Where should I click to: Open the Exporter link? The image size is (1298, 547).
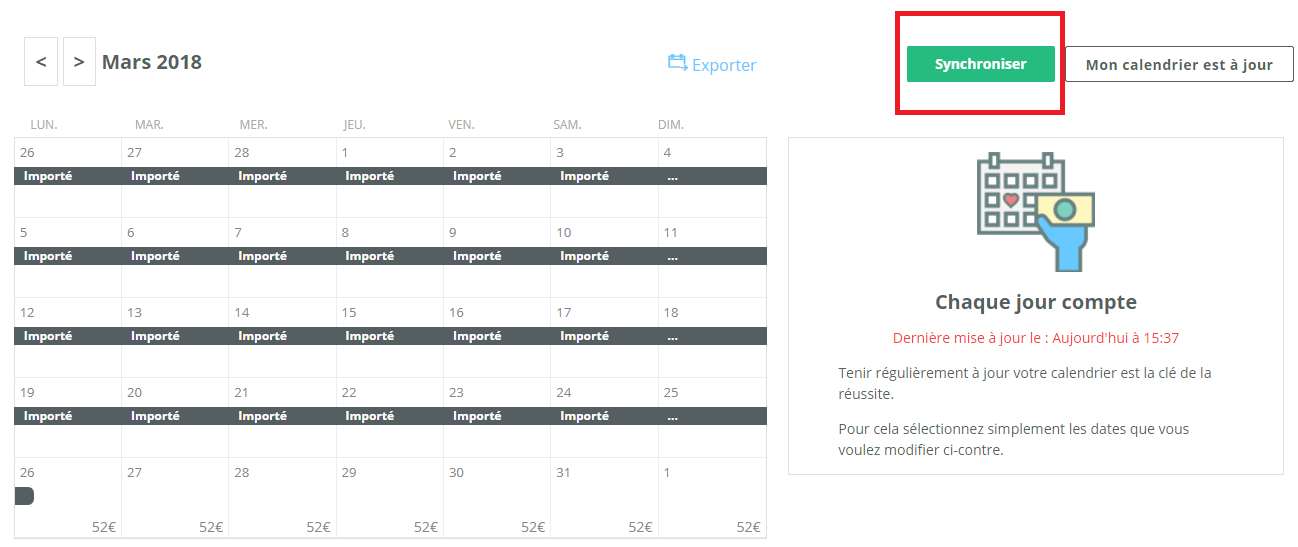tap(724, 65)
